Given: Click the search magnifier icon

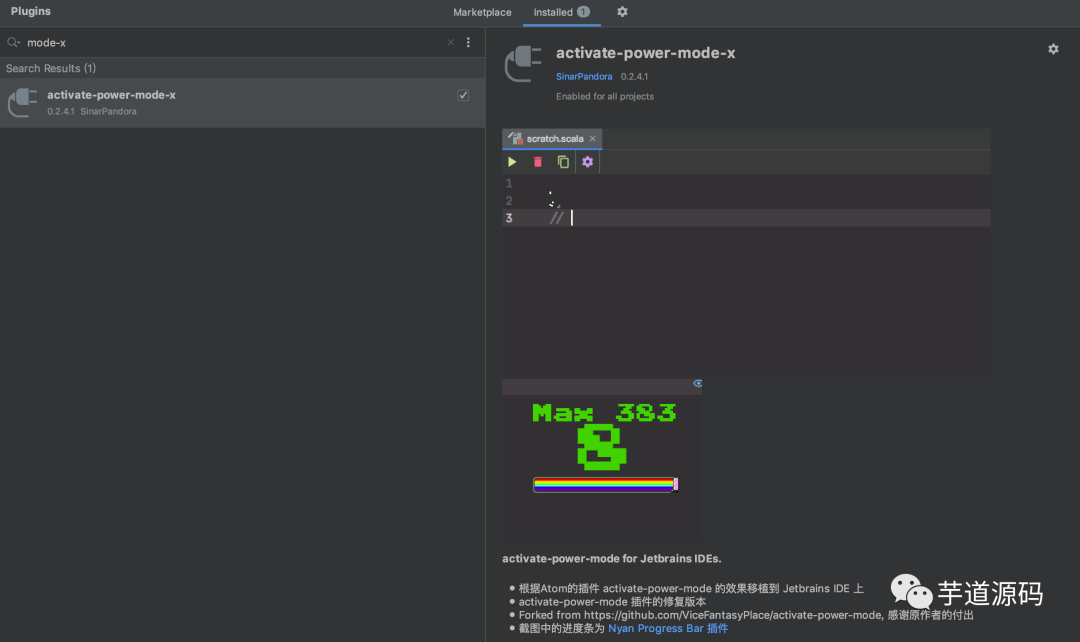Looking at the screenshot, I should [13, 43].
